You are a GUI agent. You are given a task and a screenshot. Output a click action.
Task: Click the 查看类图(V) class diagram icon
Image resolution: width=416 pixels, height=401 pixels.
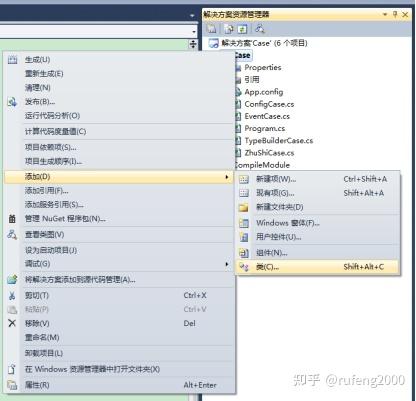[12, 235]
